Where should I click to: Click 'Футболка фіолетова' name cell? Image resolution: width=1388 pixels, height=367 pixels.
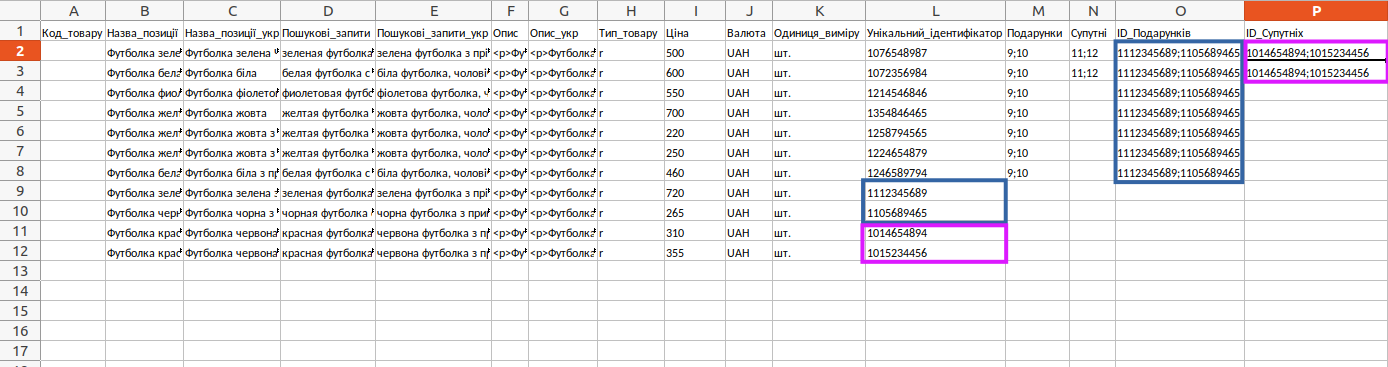click(x=231, y=92)
